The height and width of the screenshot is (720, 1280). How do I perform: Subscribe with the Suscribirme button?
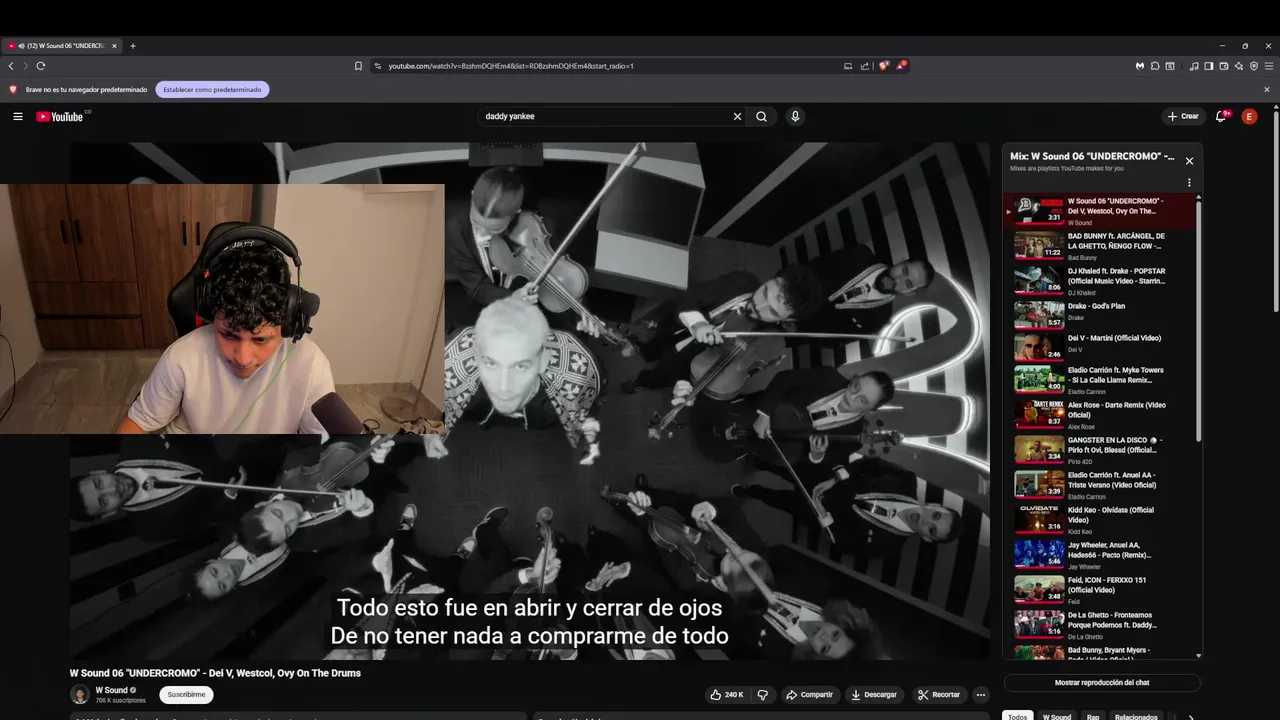pos(186,694)
